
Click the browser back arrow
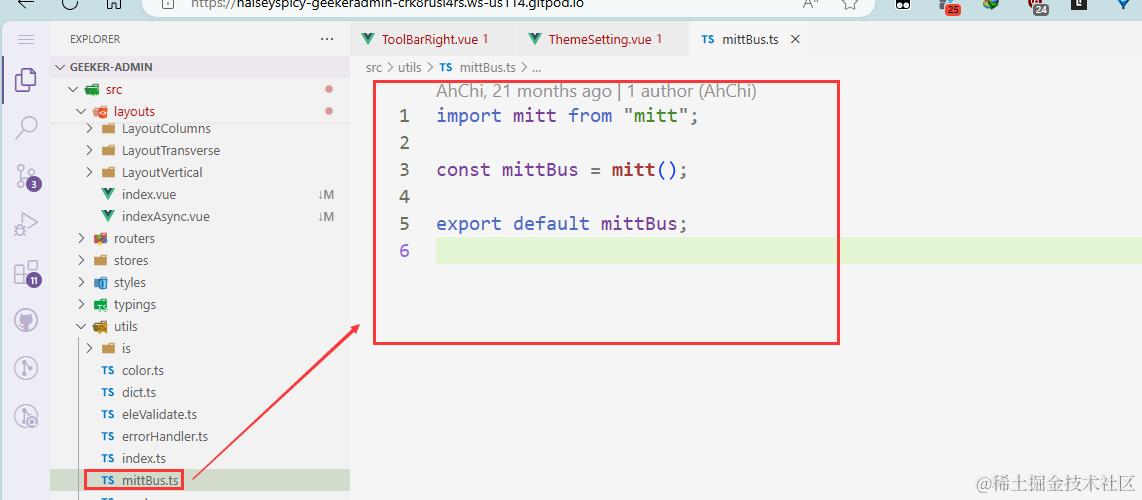pos(25,4)
